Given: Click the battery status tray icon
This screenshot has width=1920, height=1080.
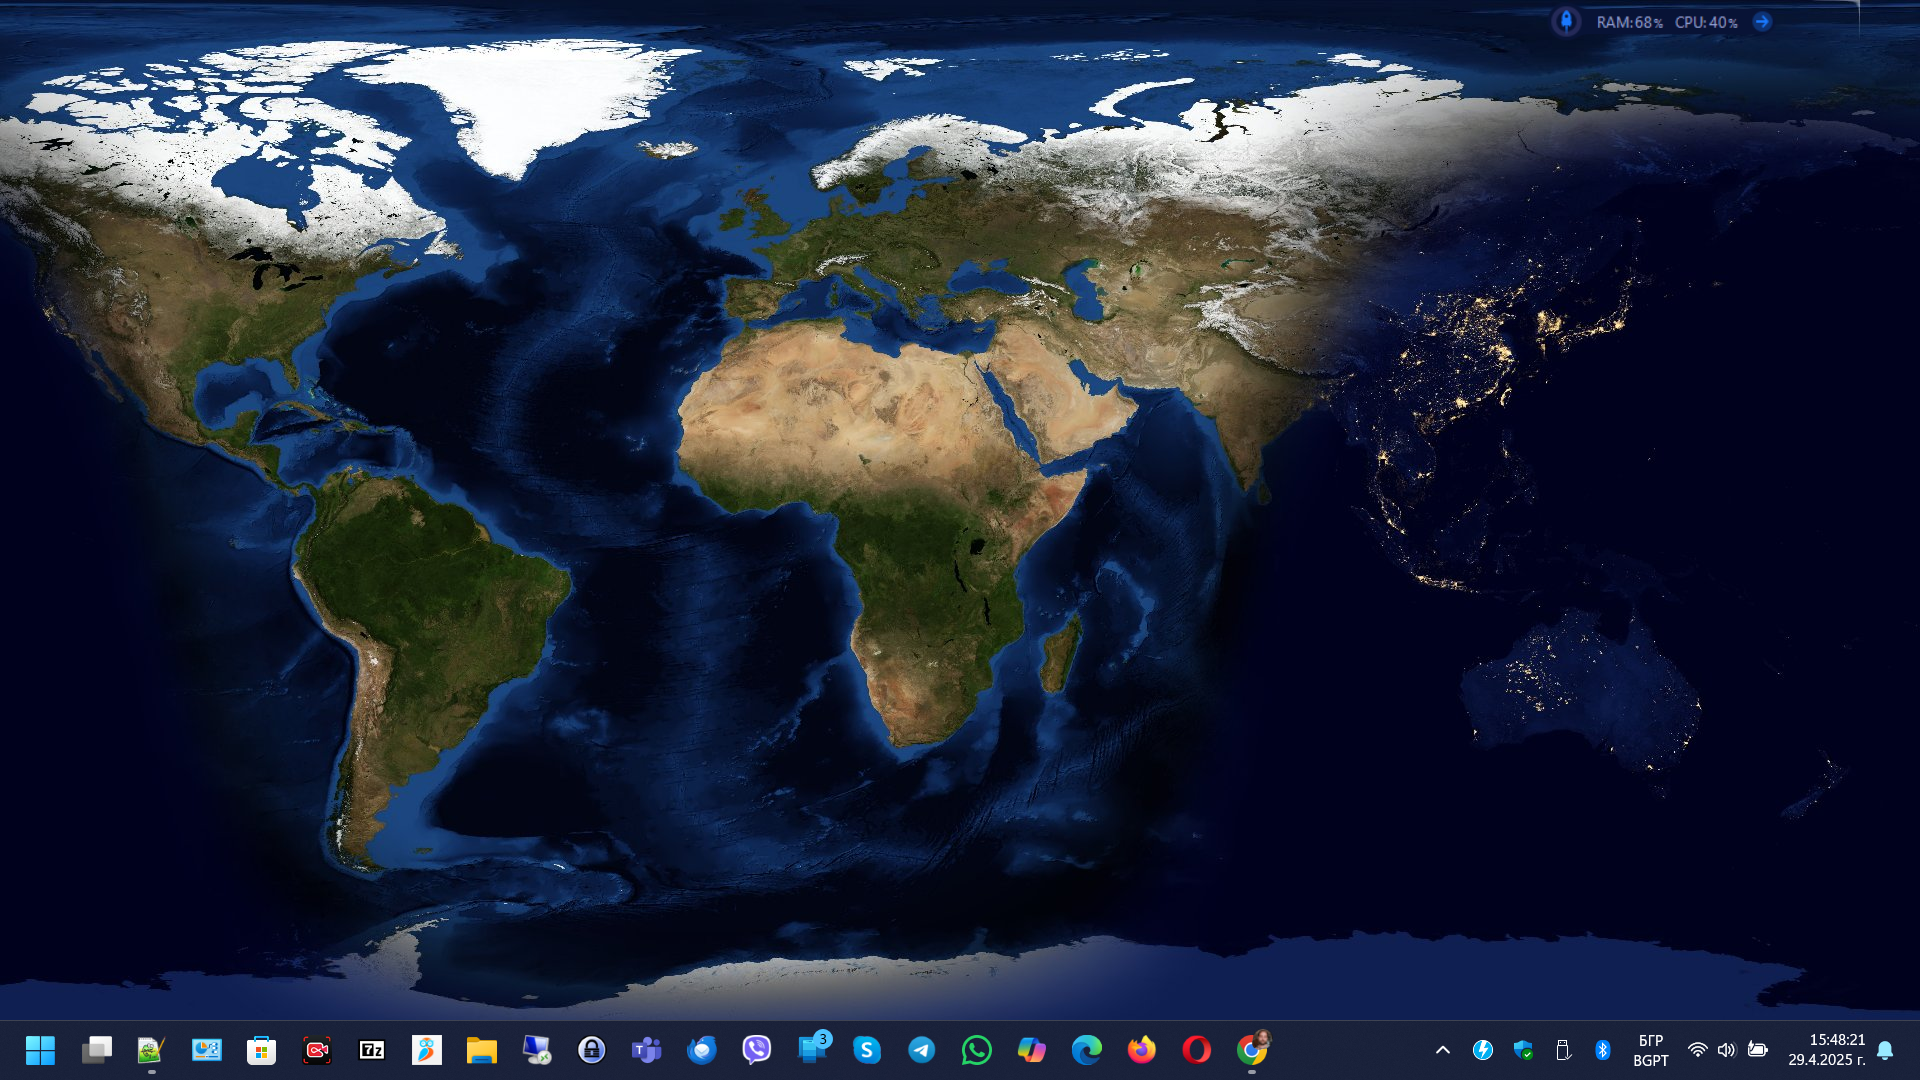Looking at the screenshot, I should [1758, 1050].
